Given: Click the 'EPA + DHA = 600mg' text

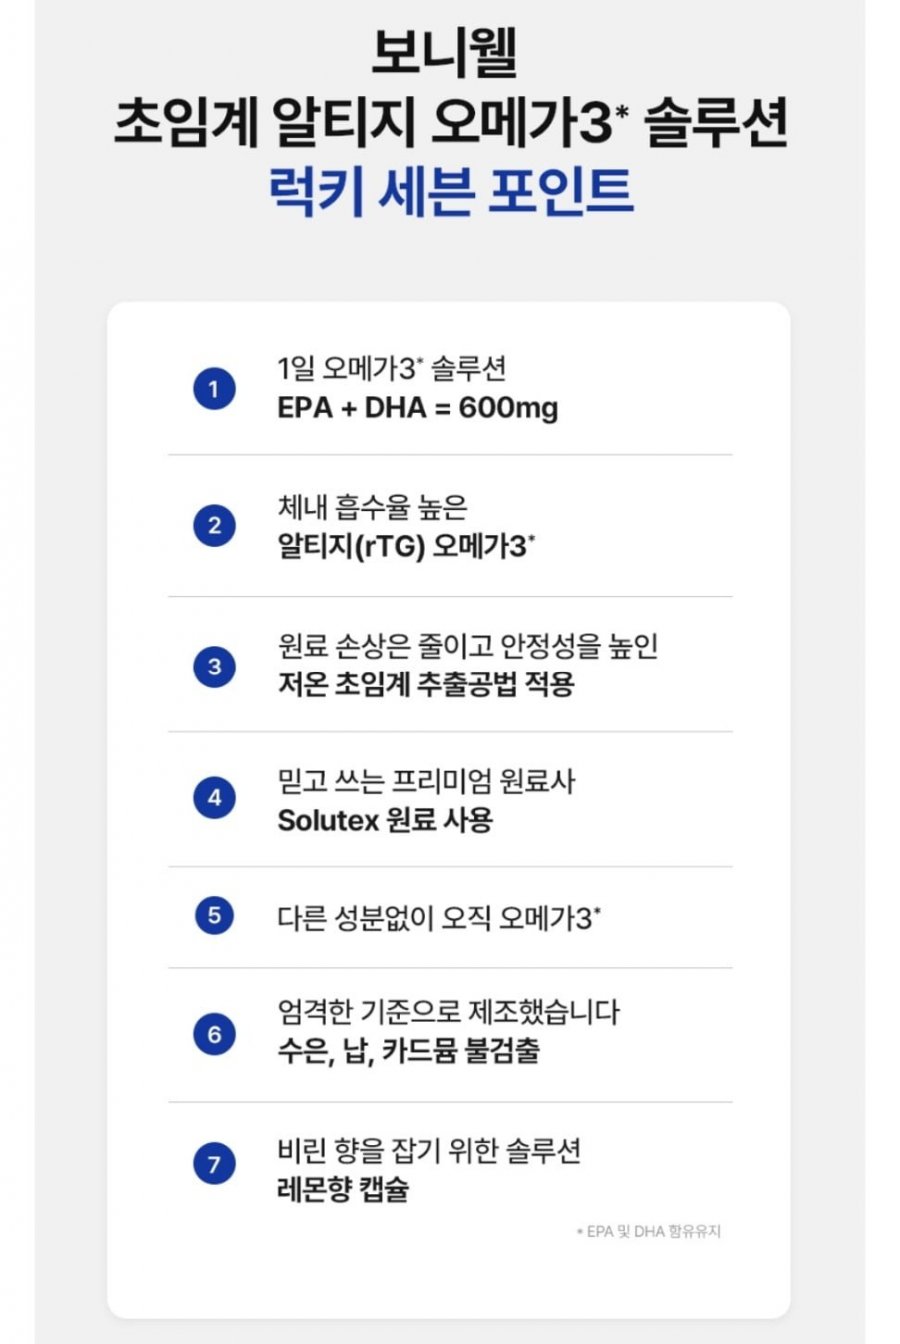Looking at the screenshot, I should click(x=417, y=409).
